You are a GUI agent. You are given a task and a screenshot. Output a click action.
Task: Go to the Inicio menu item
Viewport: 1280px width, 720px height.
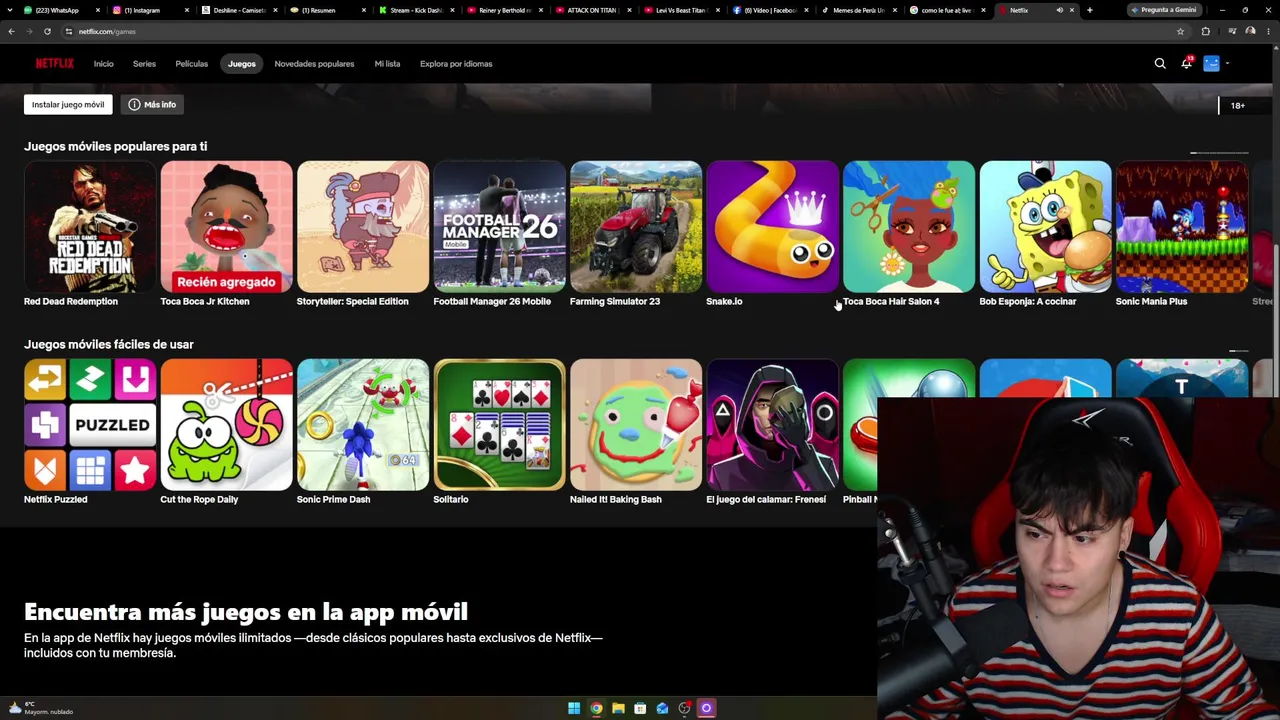tap(104, 63)
